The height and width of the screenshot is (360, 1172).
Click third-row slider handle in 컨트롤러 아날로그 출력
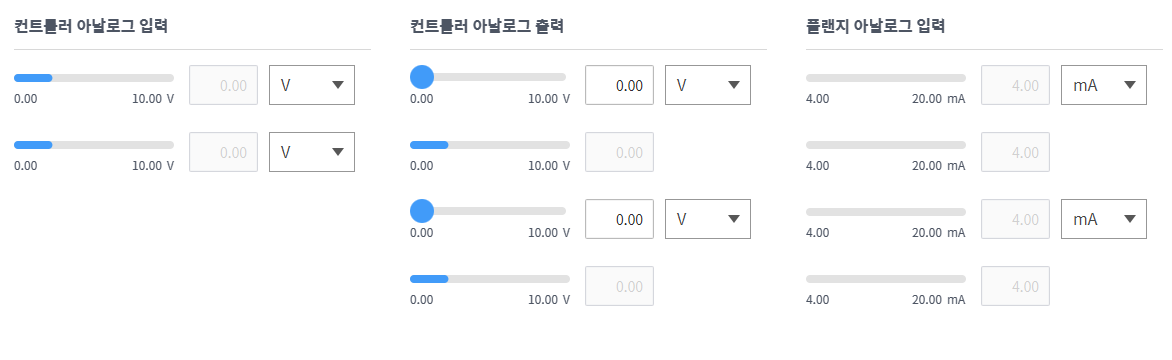pyautogui.click(x=422, y=211)
